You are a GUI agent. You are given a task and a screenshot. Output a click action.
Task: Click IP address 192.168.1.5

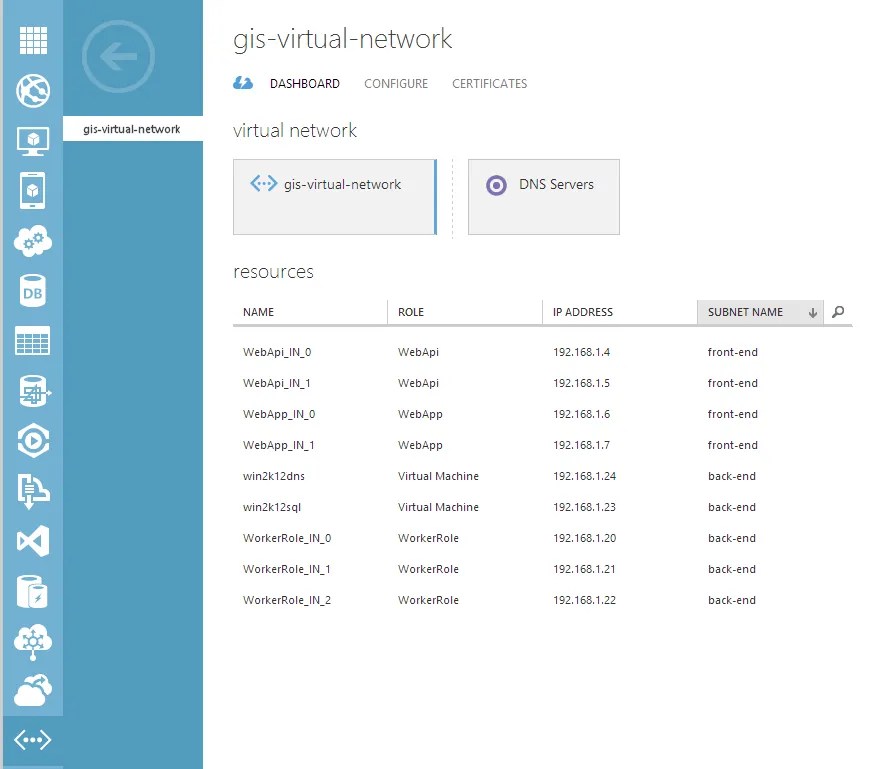[581, 383]
